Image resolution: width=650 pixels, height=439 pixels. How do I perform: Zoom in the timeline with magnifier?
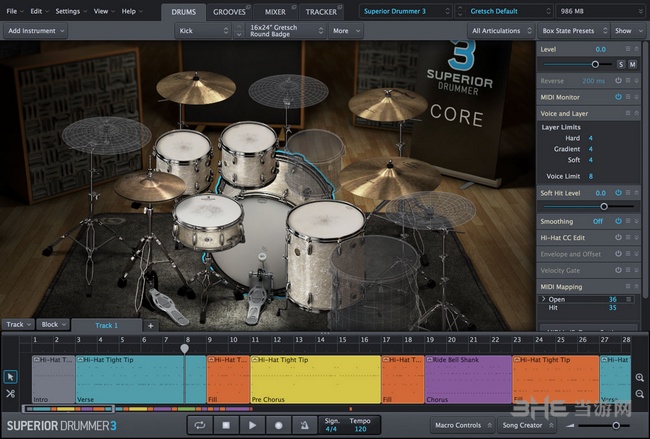tap(640, 378)
